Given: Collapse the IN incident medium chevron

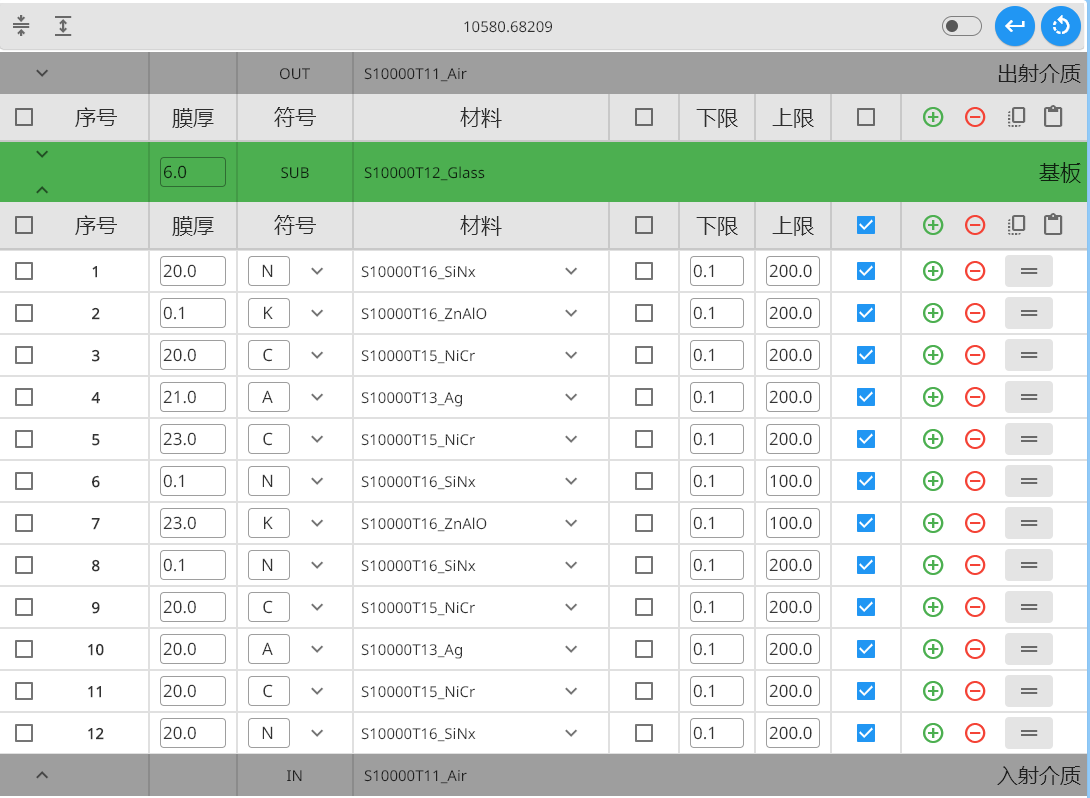Looking at the screenshot, I should pyautogui.click(x=42, y=775).
